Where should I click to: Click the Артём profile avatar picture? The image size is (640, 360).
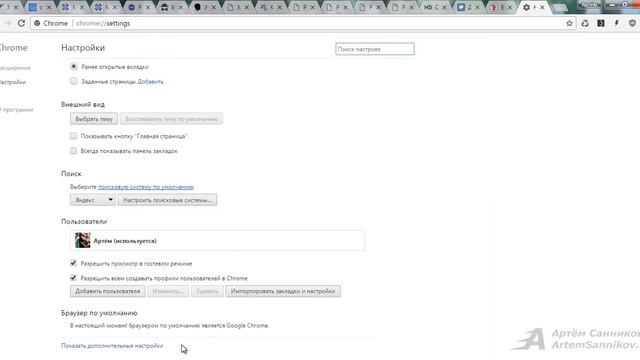click(x=82, y=240)
